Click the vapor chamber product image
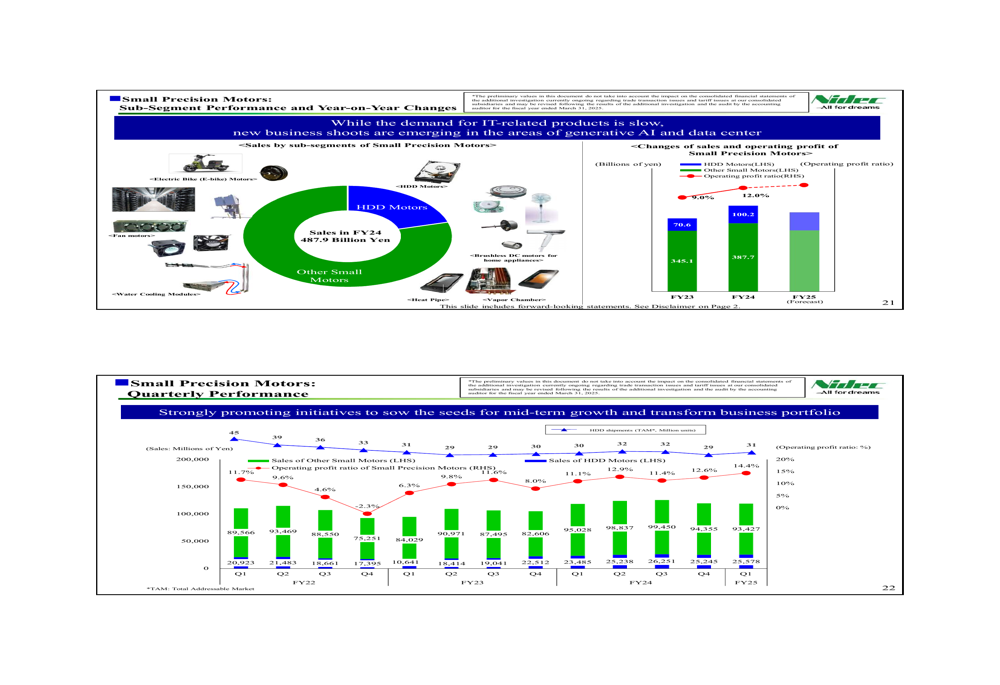 point(515,281)
